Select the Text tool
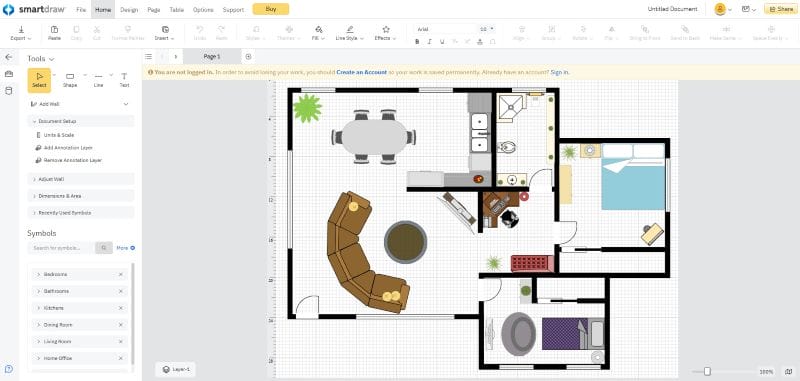This screenshot has width=800, height=381. point(124,80)
